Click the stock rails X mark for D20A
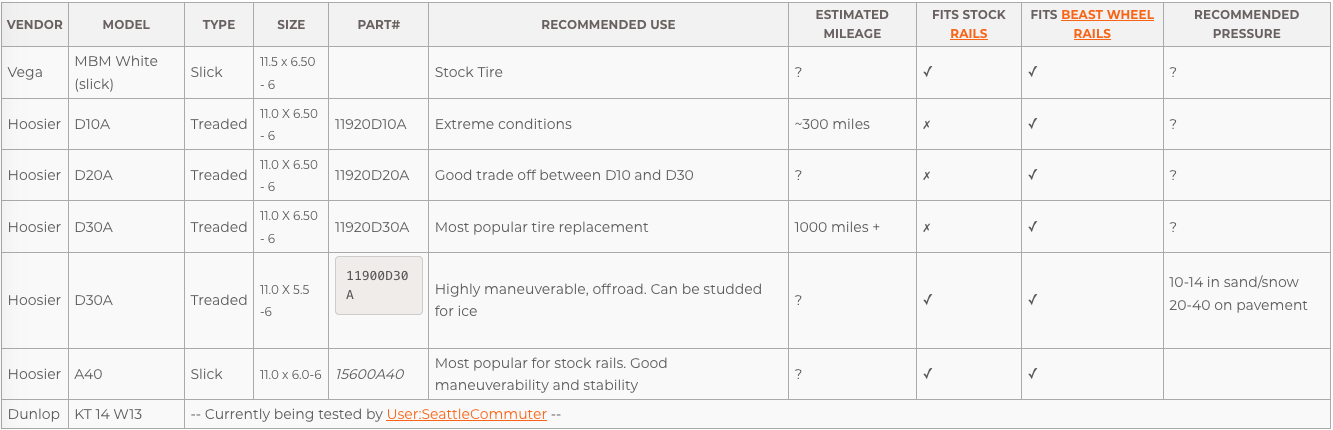This screenshot has height=430, width=1333. click(927, 175)
